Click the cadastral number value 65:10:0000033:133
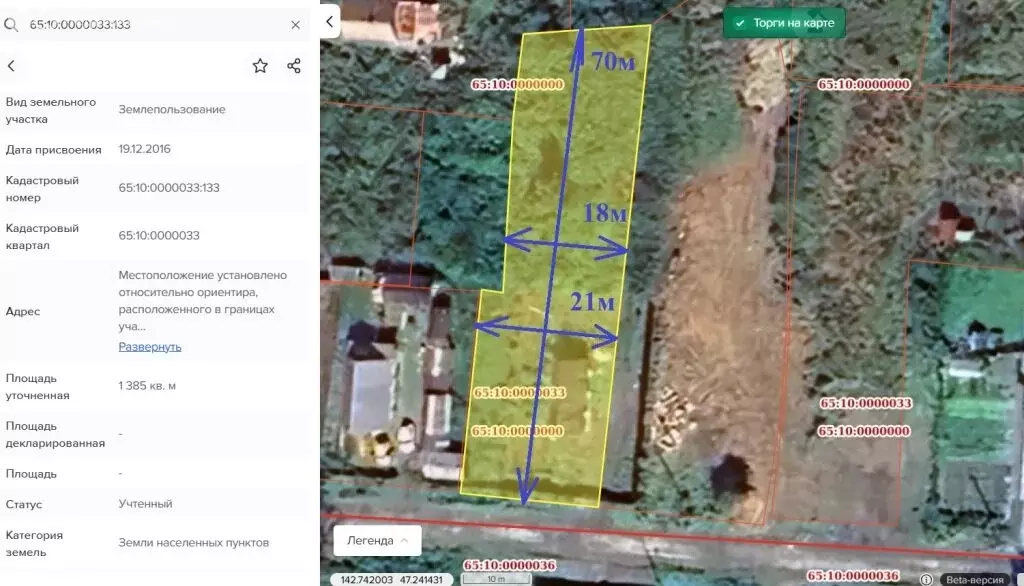 (169, 188)
